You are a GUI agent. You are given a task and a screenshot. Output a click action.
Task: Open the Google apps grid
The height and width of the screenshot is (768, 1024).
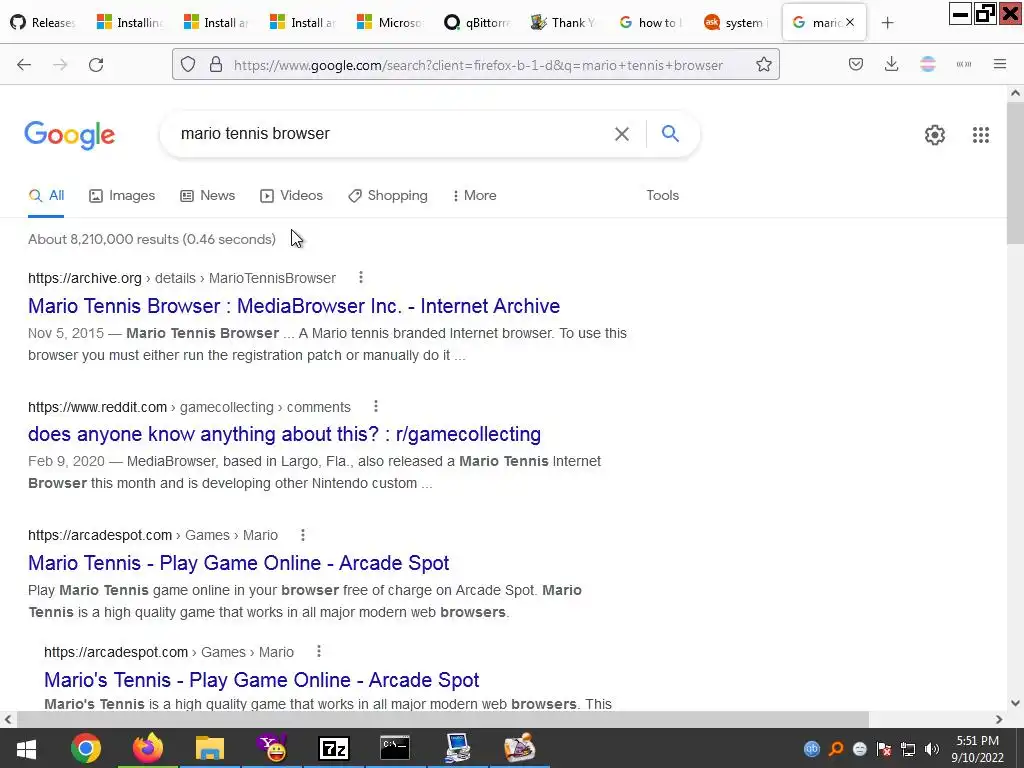point(980,135)
